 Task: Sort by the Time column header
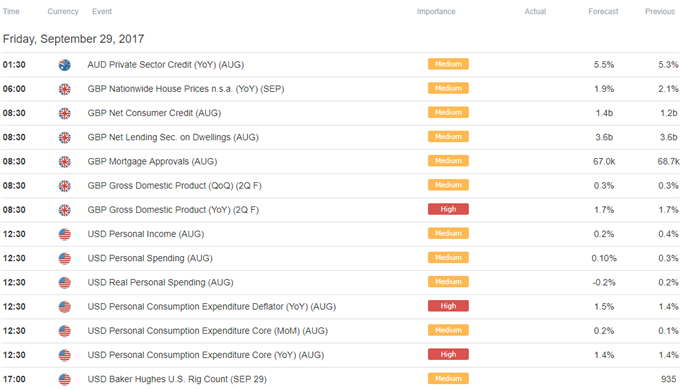point(11,12)
